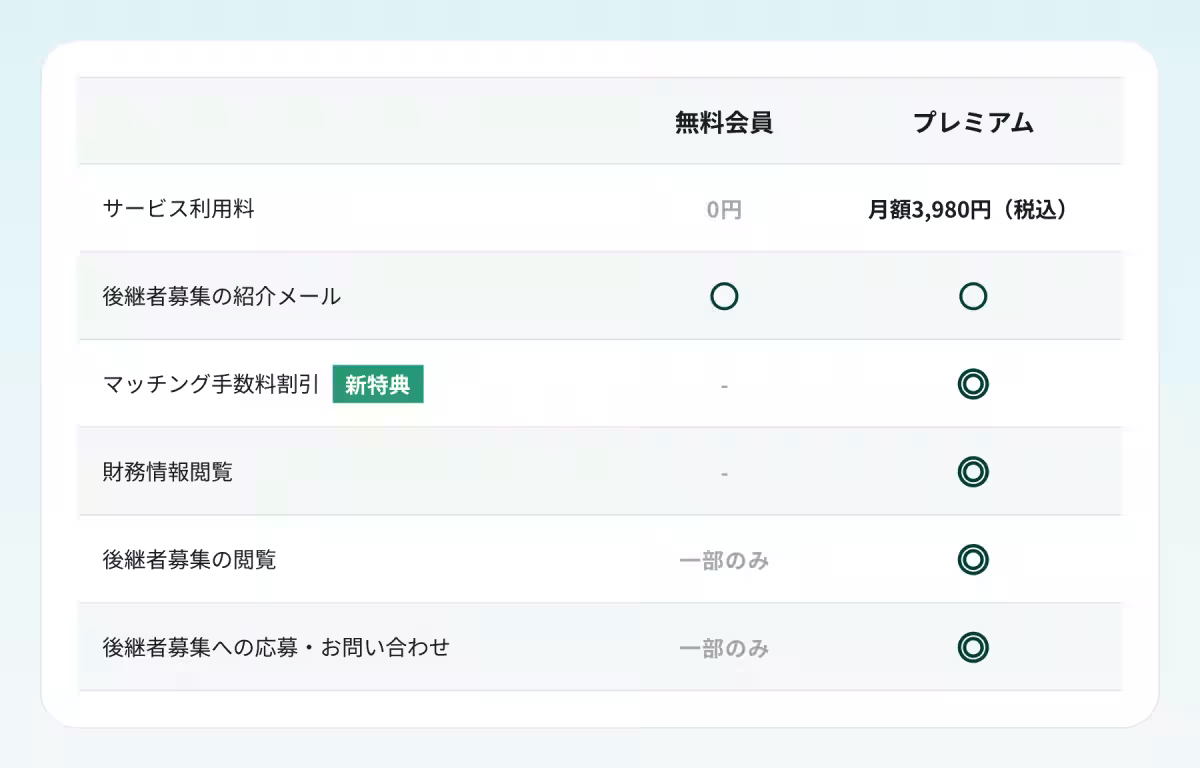Click the 新特典 green badge
The width and height of the screenshot is (1200, 768).
pyautogui.click(x=378, y=384)
